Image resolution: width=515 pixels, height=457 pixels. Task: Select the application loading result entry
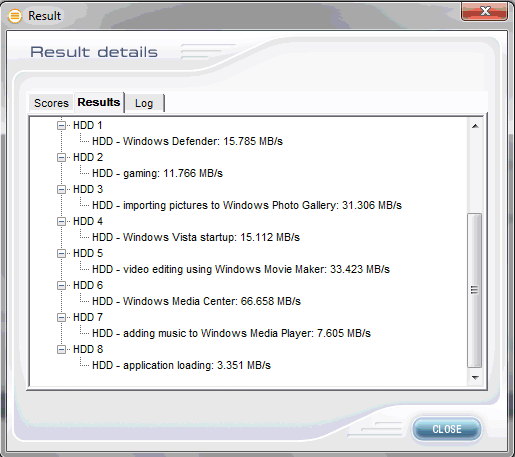pos(181,365)
